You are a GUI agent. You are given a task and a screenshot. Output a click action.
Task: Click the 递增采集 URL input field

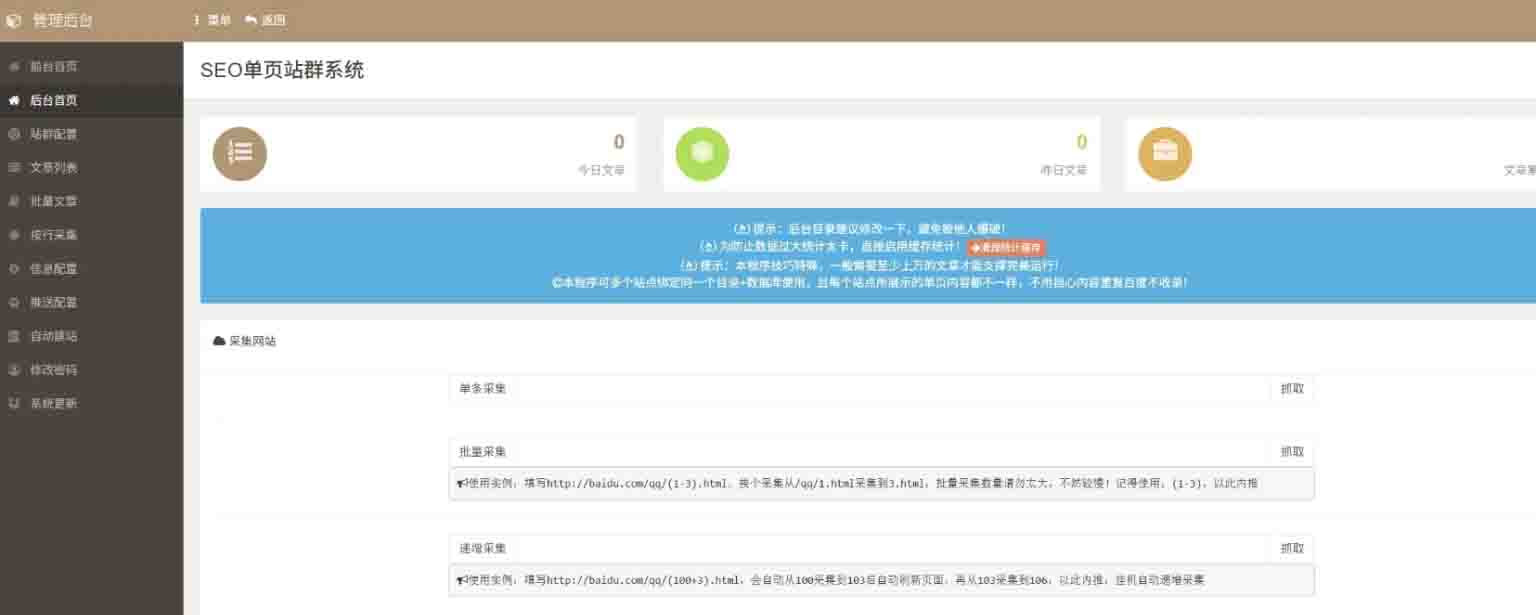(x=890, y=549)
